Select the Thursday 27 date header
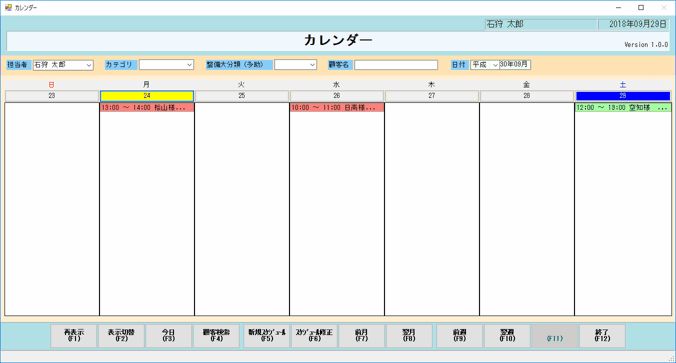The image size is (676, 363). (432, 96)
